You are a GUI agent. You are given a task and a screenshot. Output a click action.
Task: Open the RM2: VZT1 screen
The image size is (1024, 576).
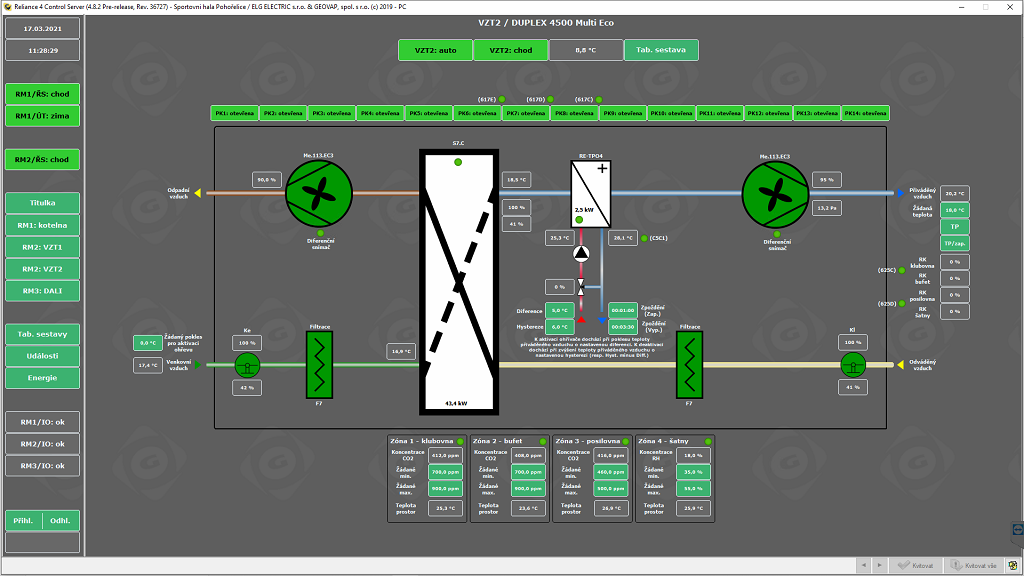[42, 247]
